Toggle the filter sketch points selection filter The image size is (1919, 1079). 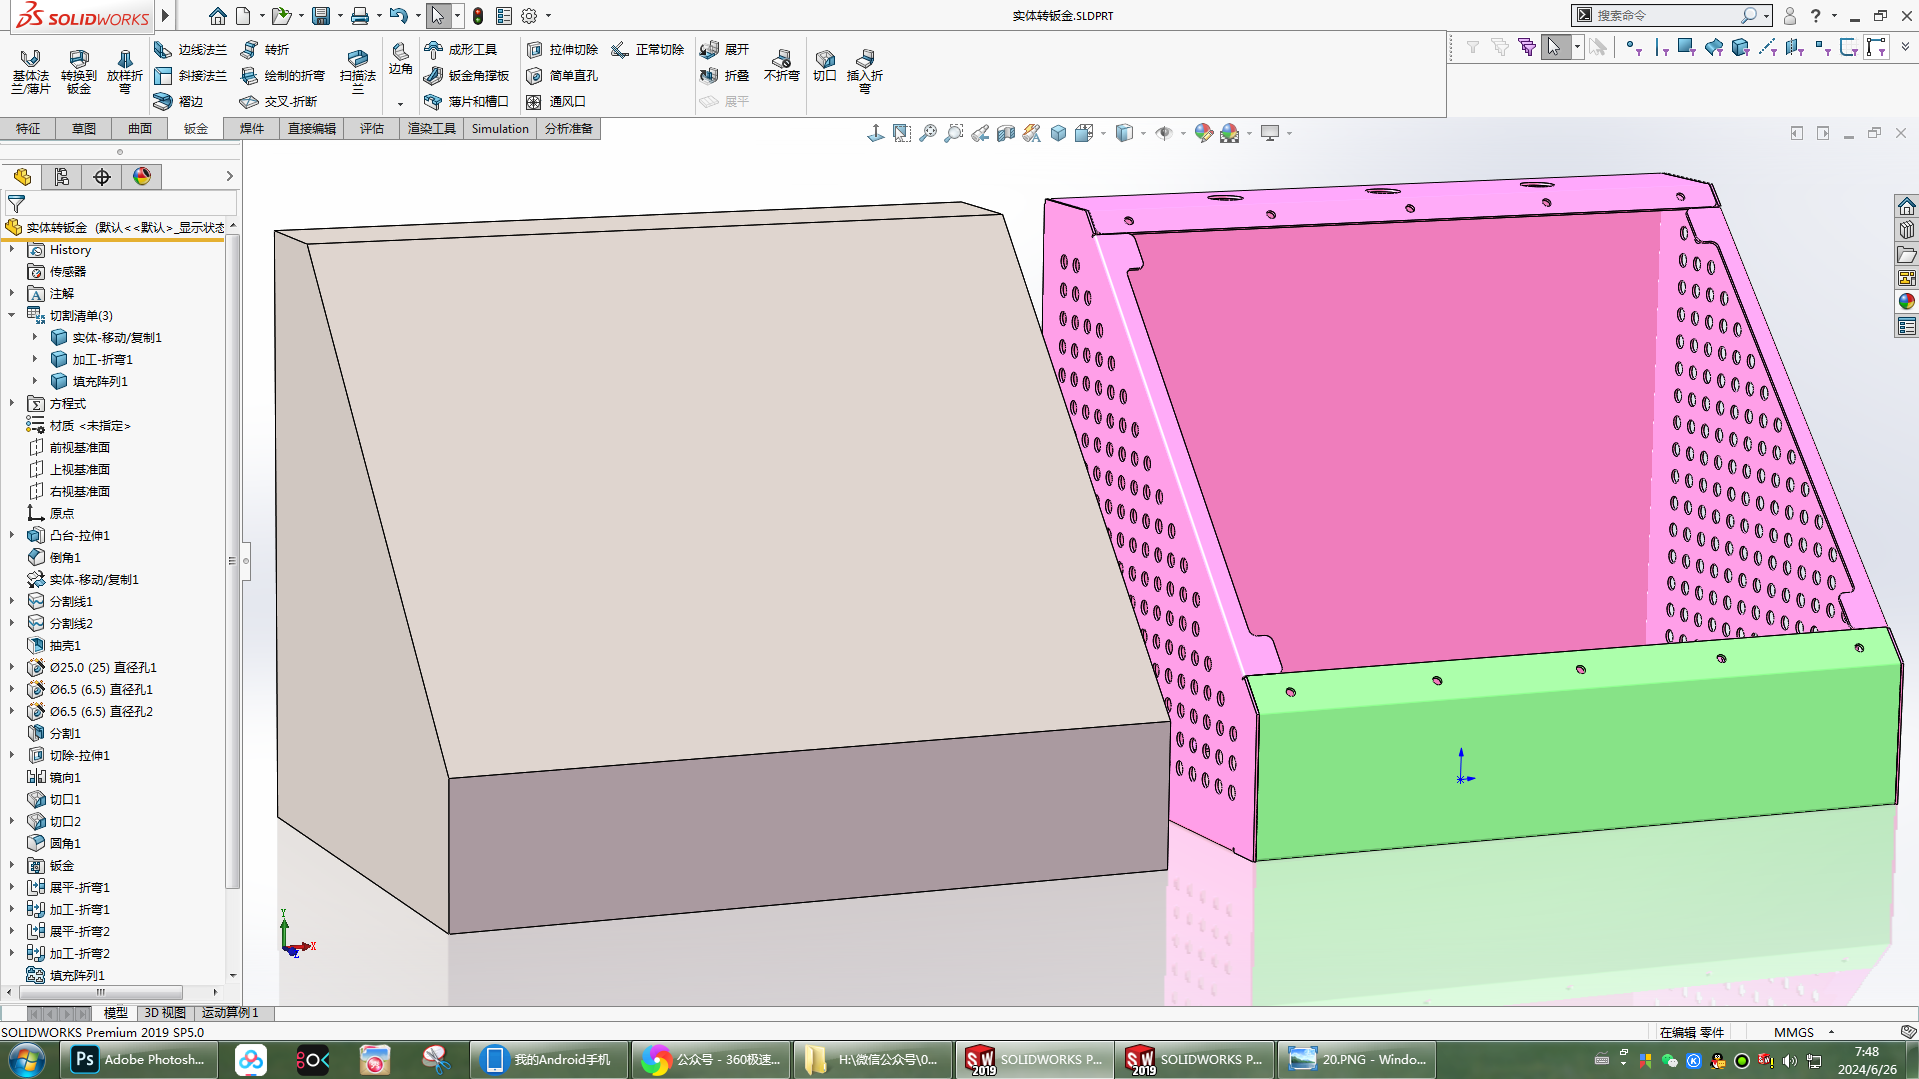(1822, 47)
